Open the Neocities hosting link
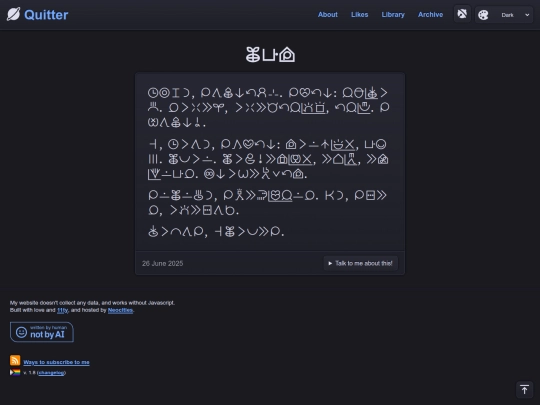 pos(120,310)
